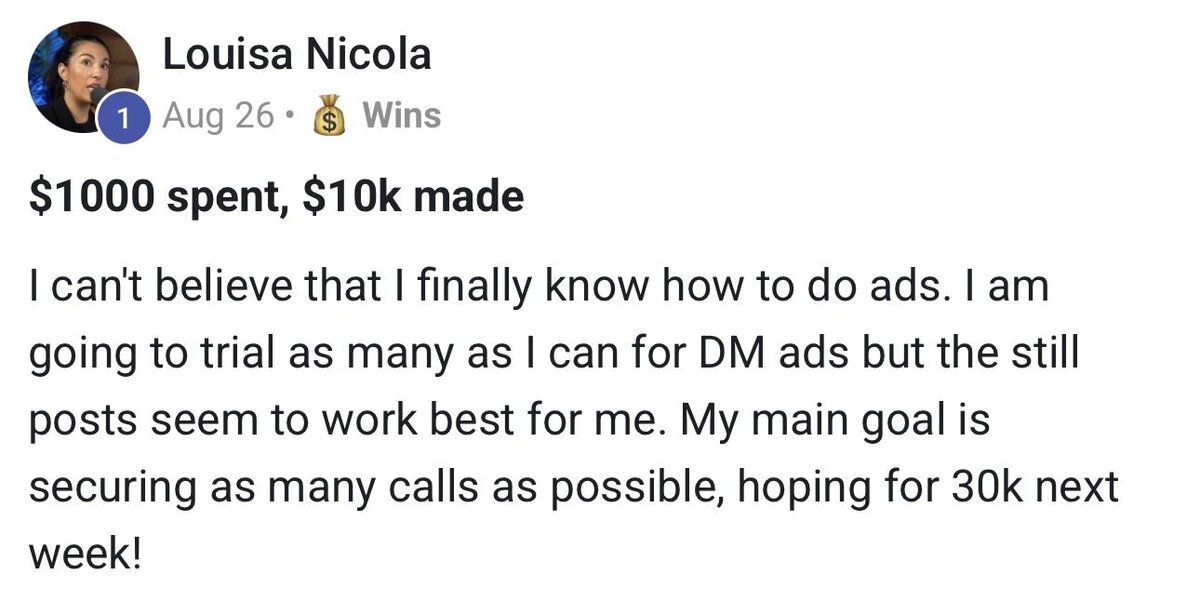Open the author name Louisa Nicola
Image resolution: width=1200 pixels, height=615 pixels.
pyautogui.click(x=296, y=55)
